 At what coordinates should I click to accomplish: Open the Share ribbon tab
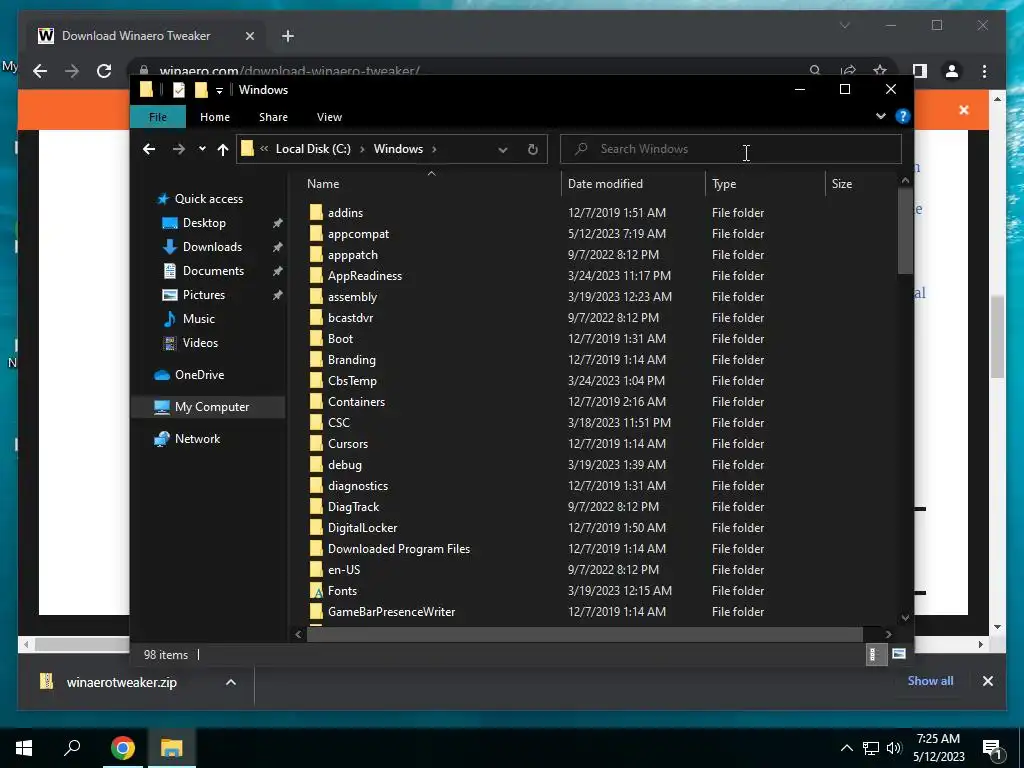coord(273,117)
